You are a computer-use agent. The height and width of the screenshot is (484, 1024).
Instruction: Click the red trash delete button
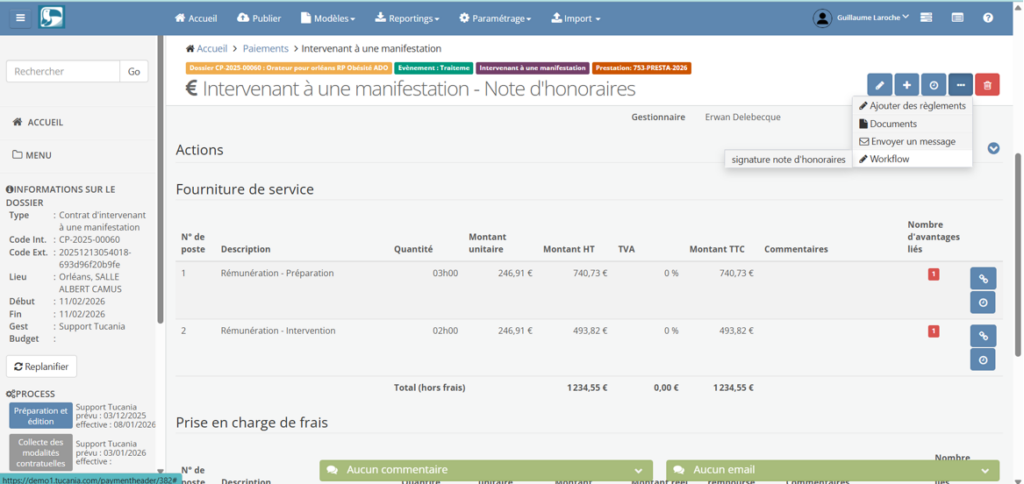986,86
